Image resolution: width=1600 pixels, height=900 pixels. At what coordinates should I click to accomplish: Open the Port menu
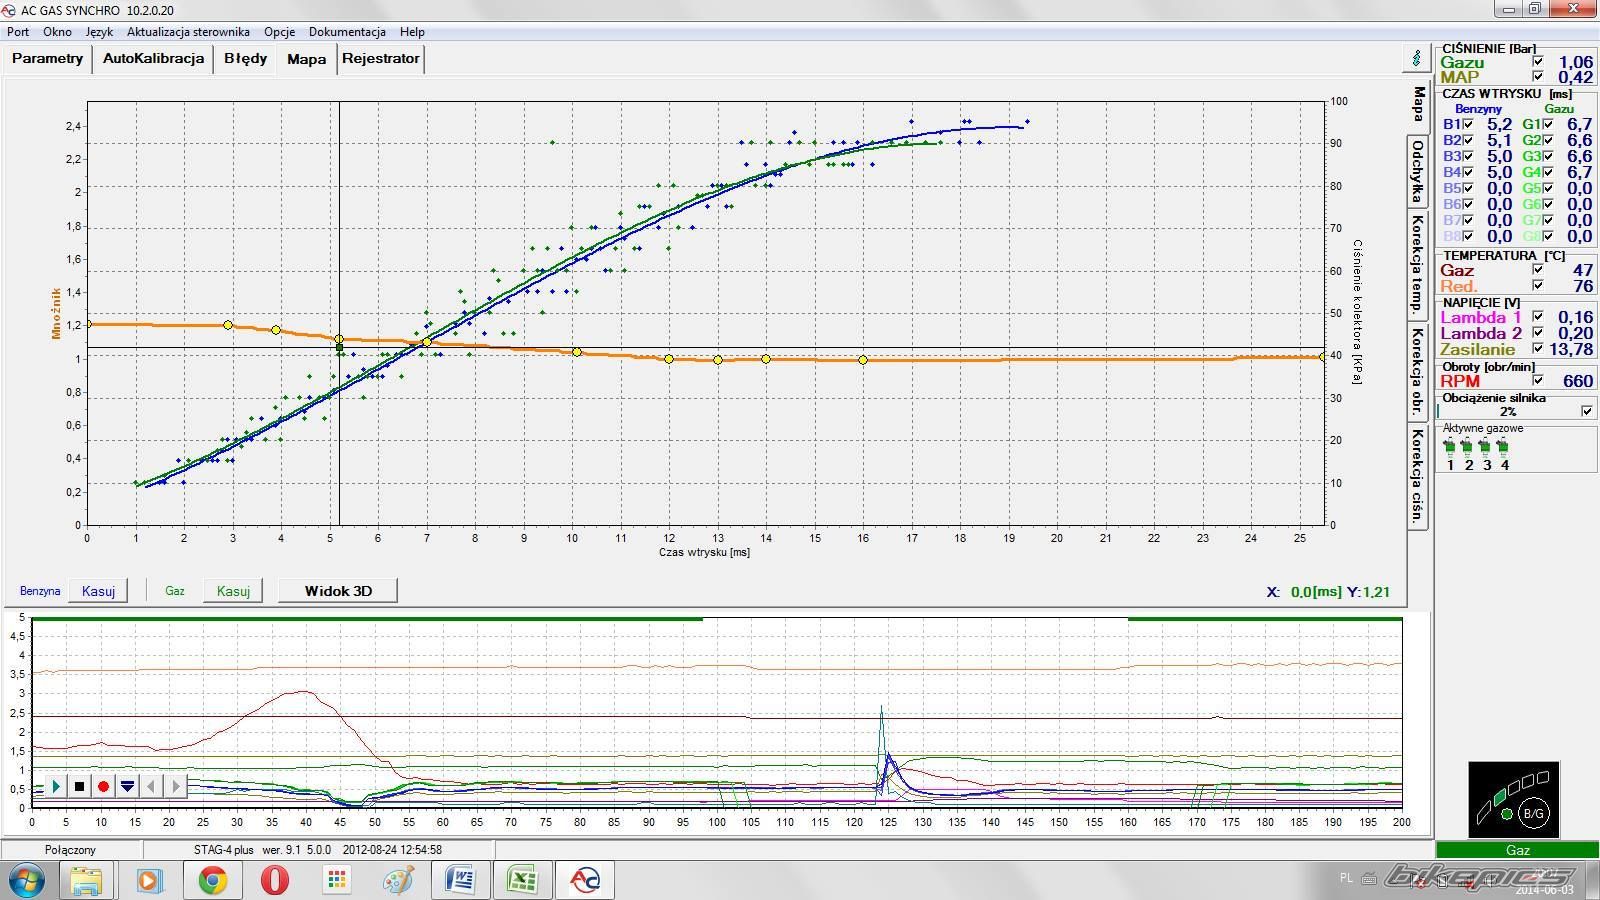(18, 32)
